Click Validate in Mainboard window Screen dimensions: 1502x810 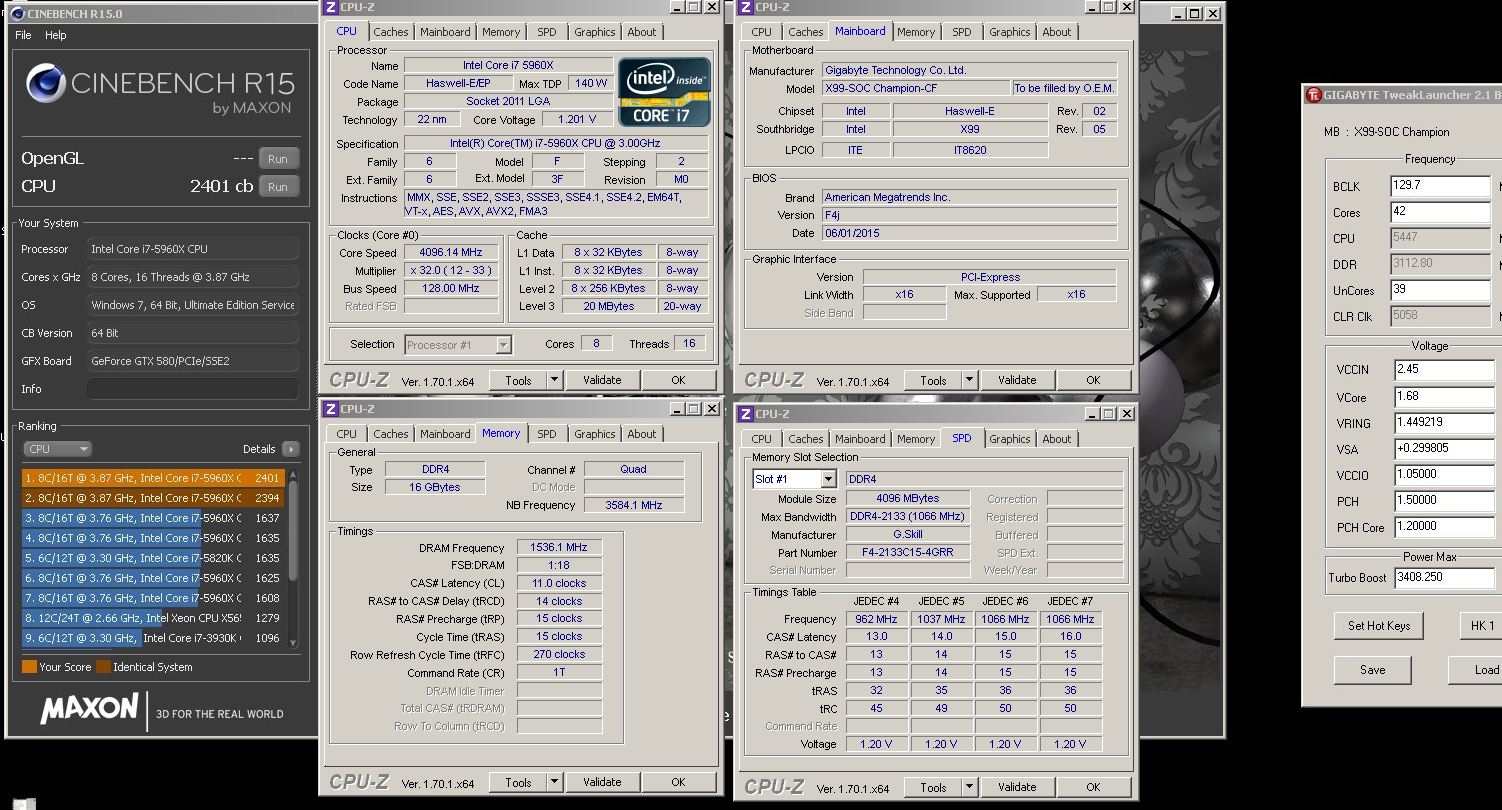click(x=1017, y=380)
